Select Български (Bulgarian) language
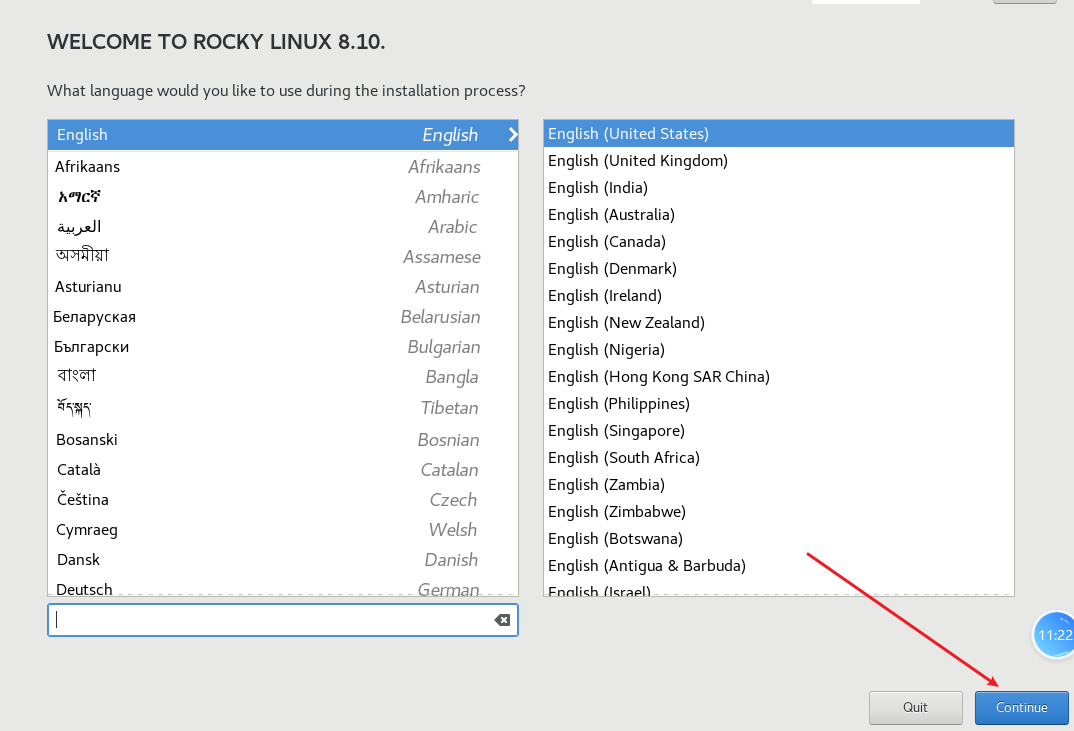Image resolution: width=1074 pixels, height=731 pixels. pyautogui.click(x=283, y=347)
